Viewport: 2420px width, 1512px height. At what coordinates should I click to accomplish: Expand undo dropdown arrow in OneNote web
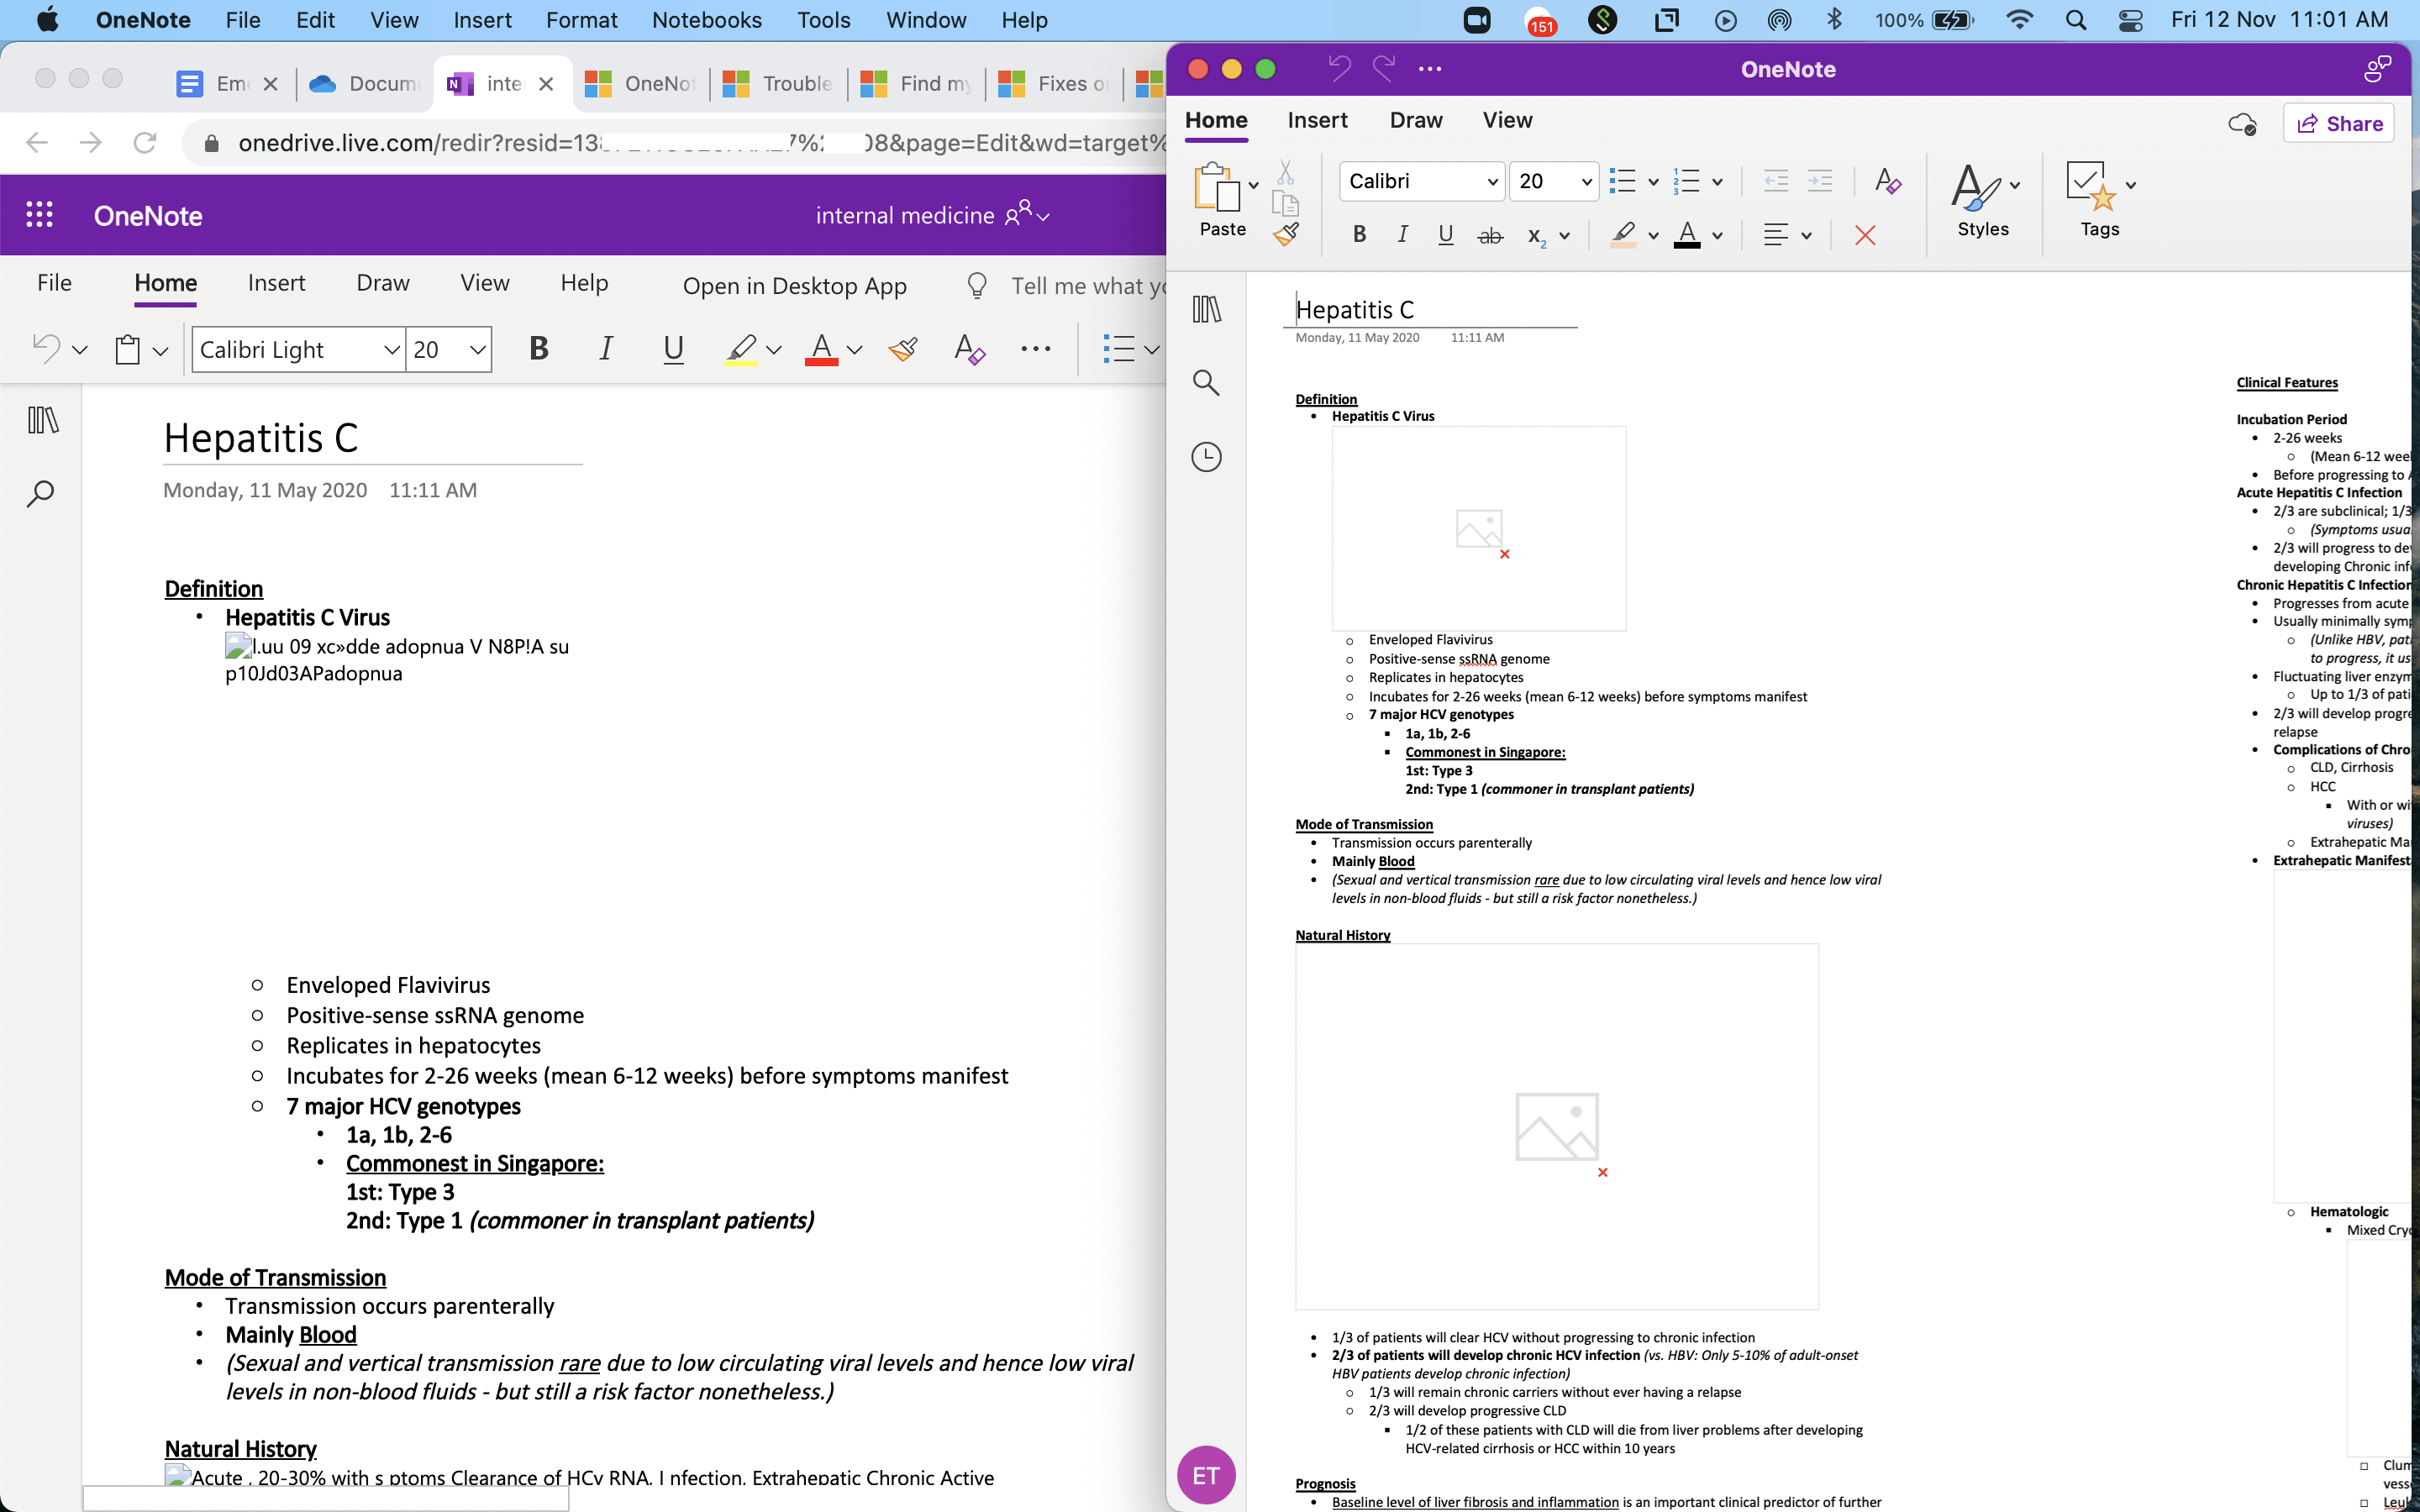click(x=80, y=350)
